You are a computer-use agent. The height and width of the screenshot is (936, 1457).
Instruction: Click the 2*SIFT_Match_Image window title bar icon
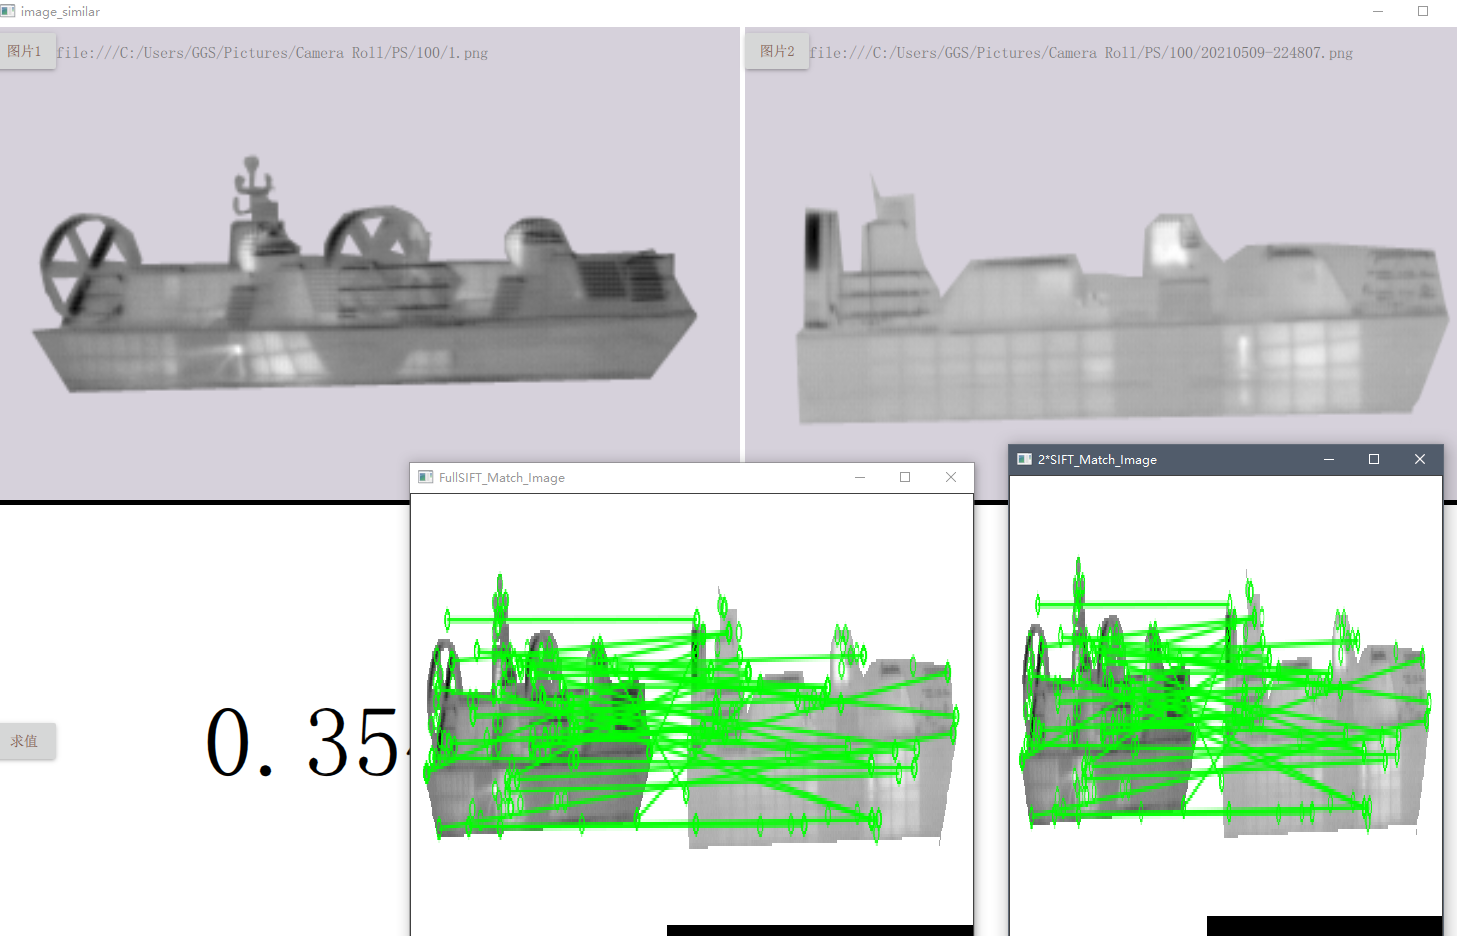[x=1024, y=459]
